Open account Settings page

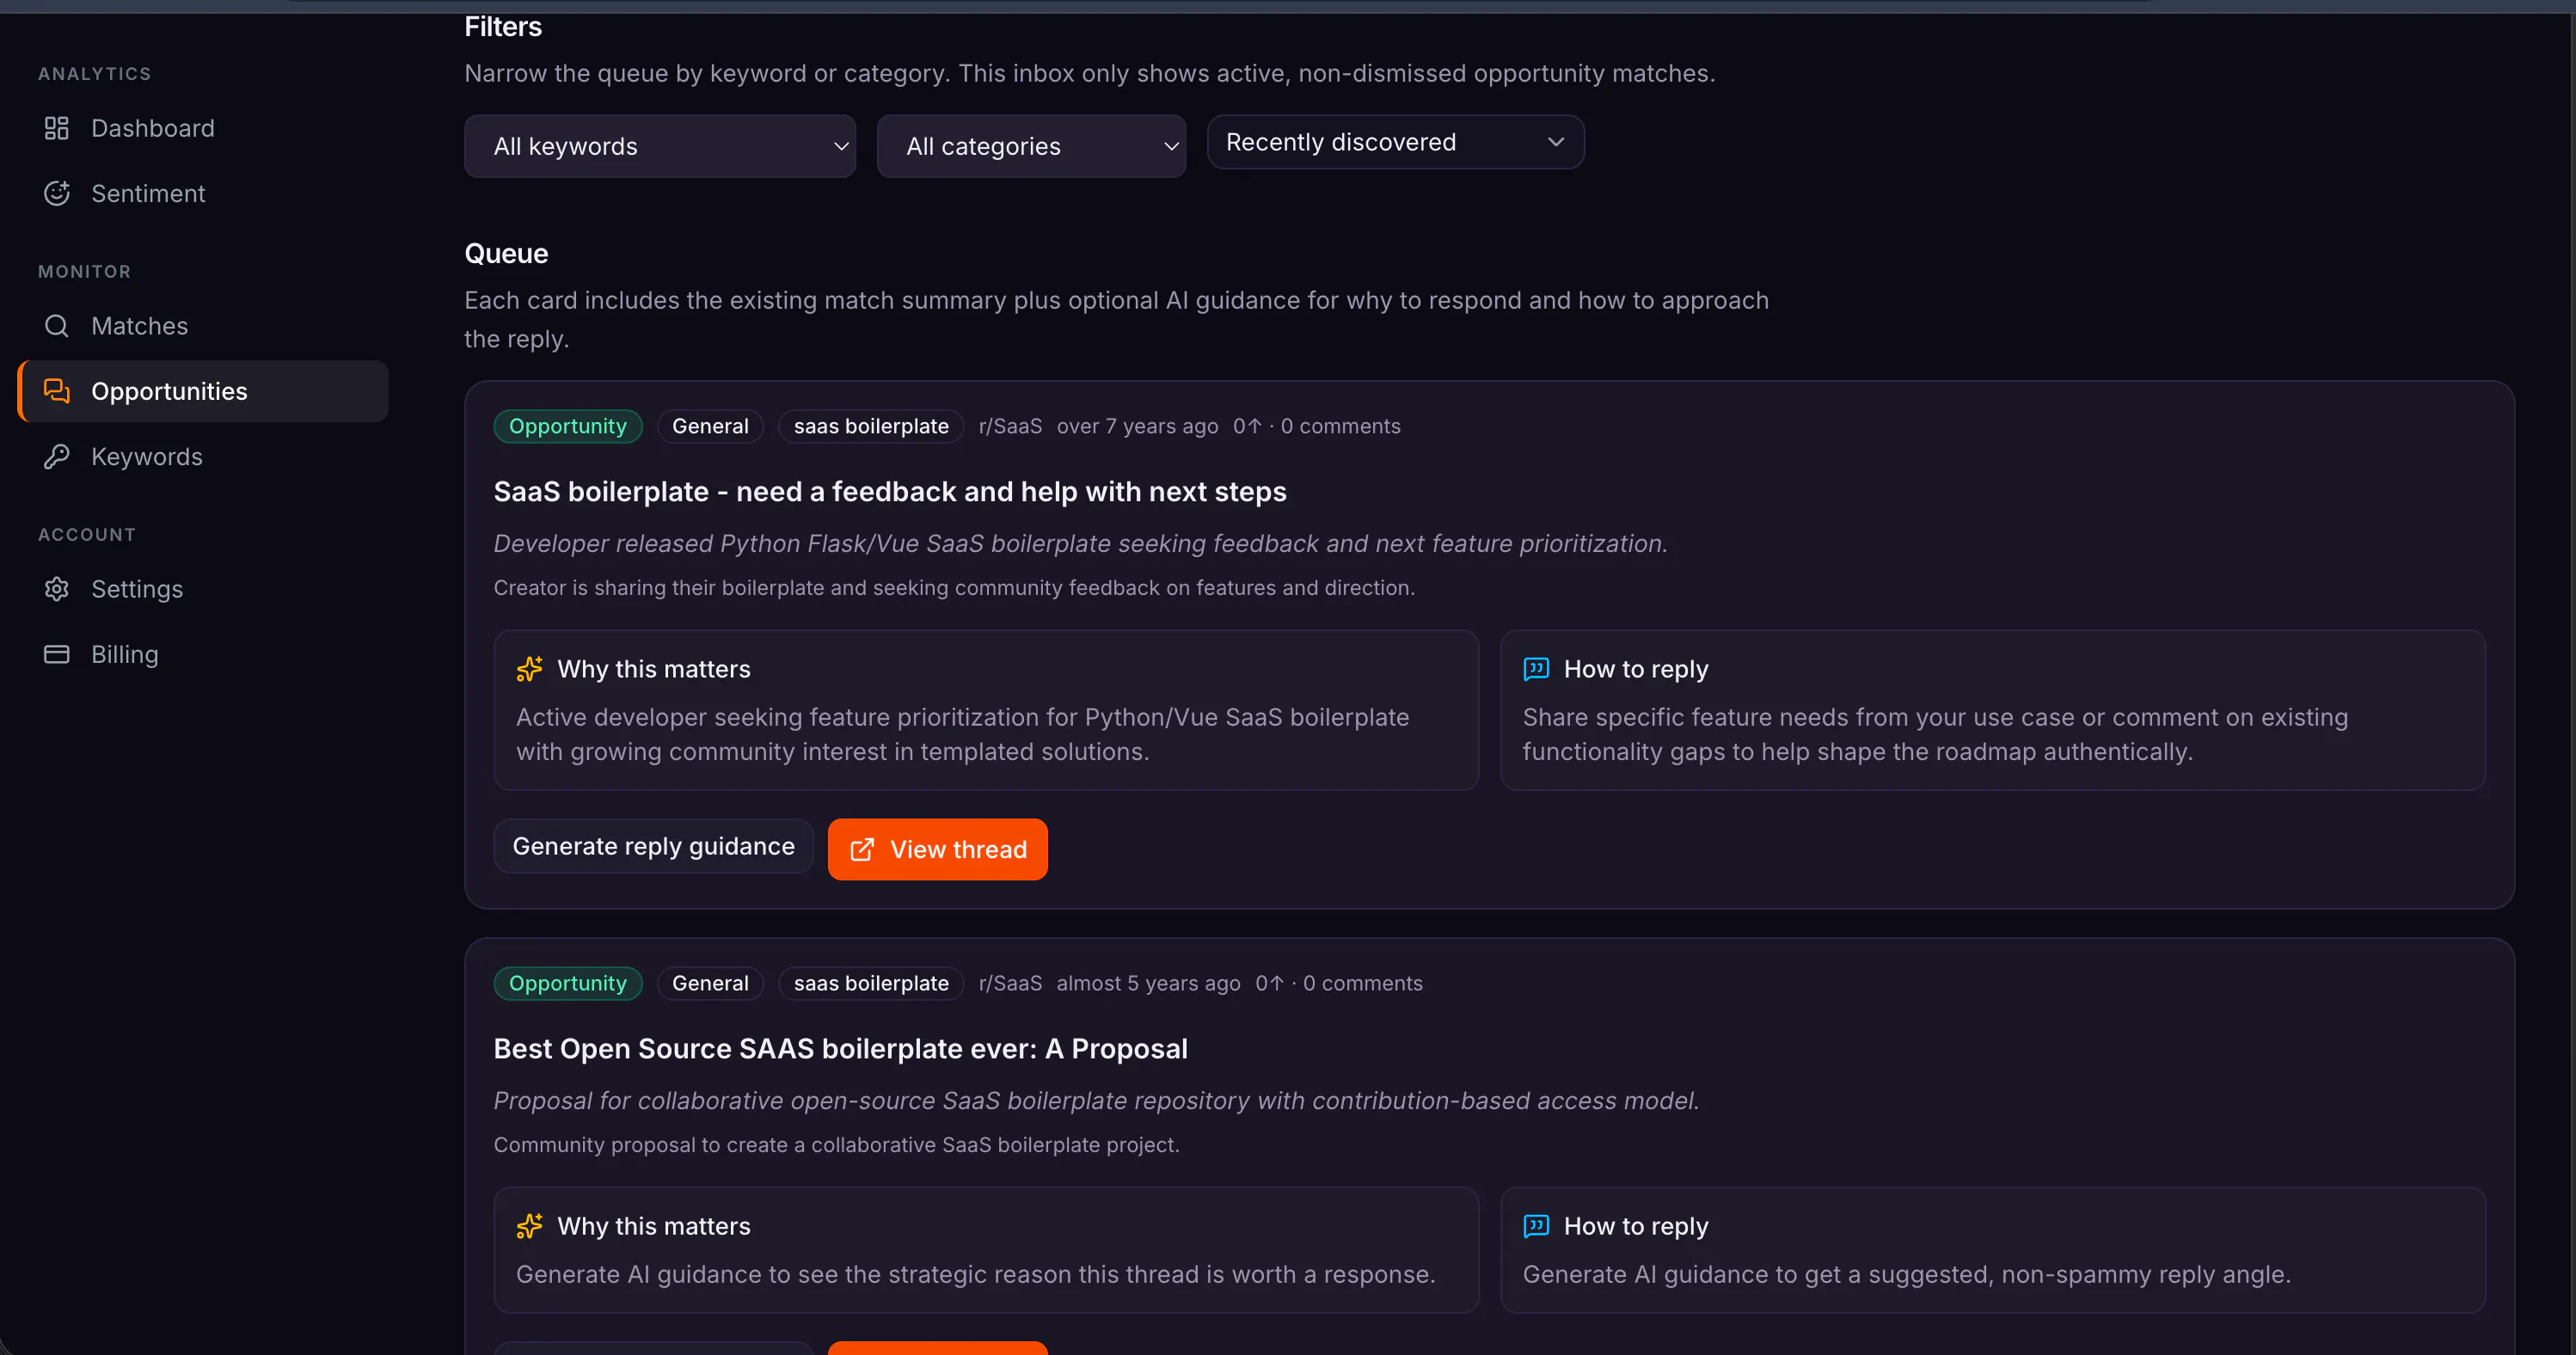click(x=203, y=589)
